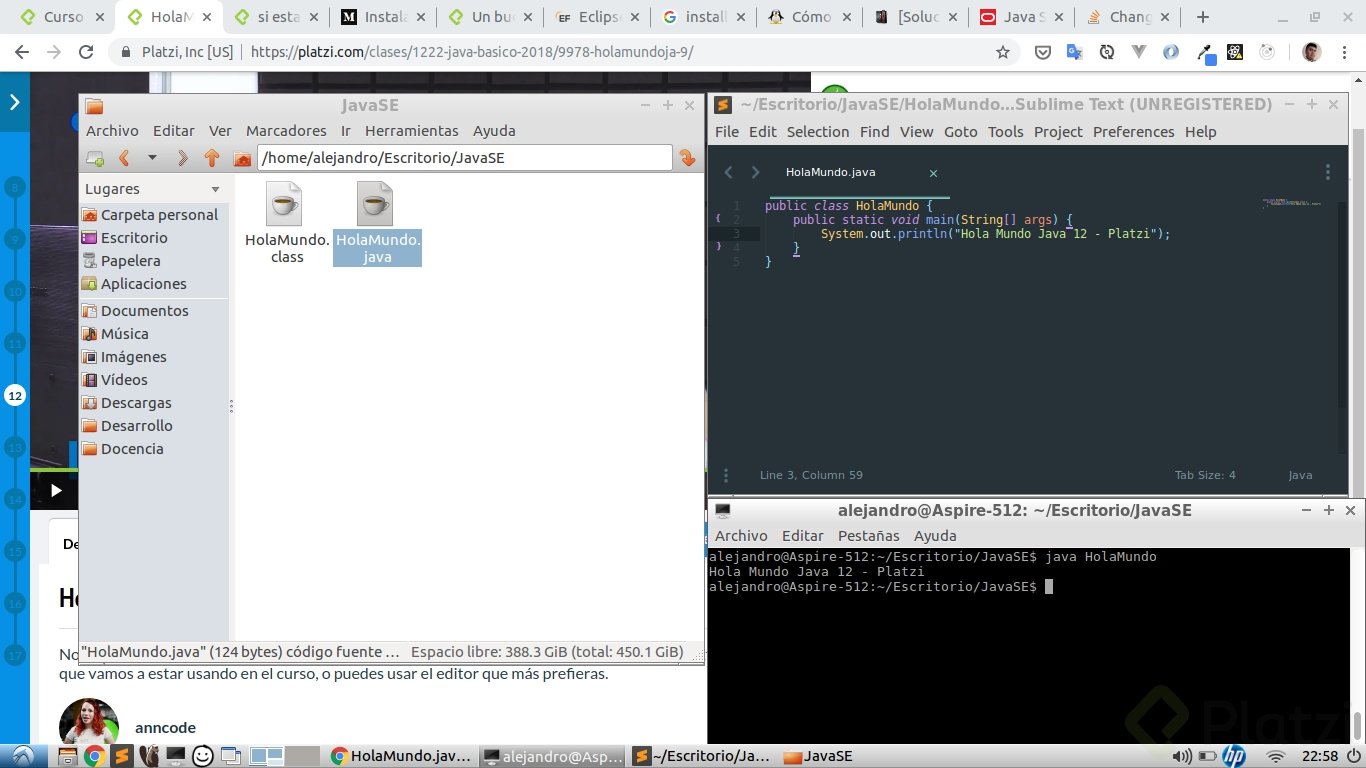Image resolution: width=1366 pixels, height=768 pixels.
Task: Open Chrome three-dot menu
Action: click(1344, 52)
